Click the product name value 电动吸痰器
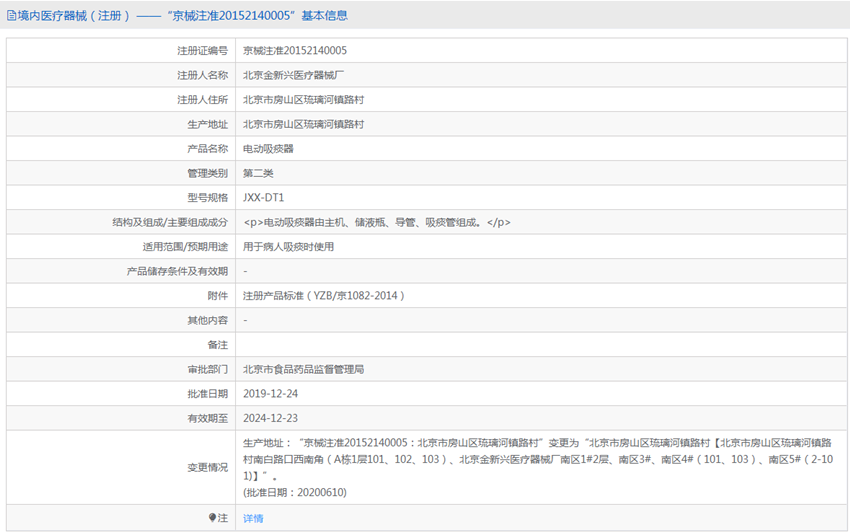 (268, 149)
